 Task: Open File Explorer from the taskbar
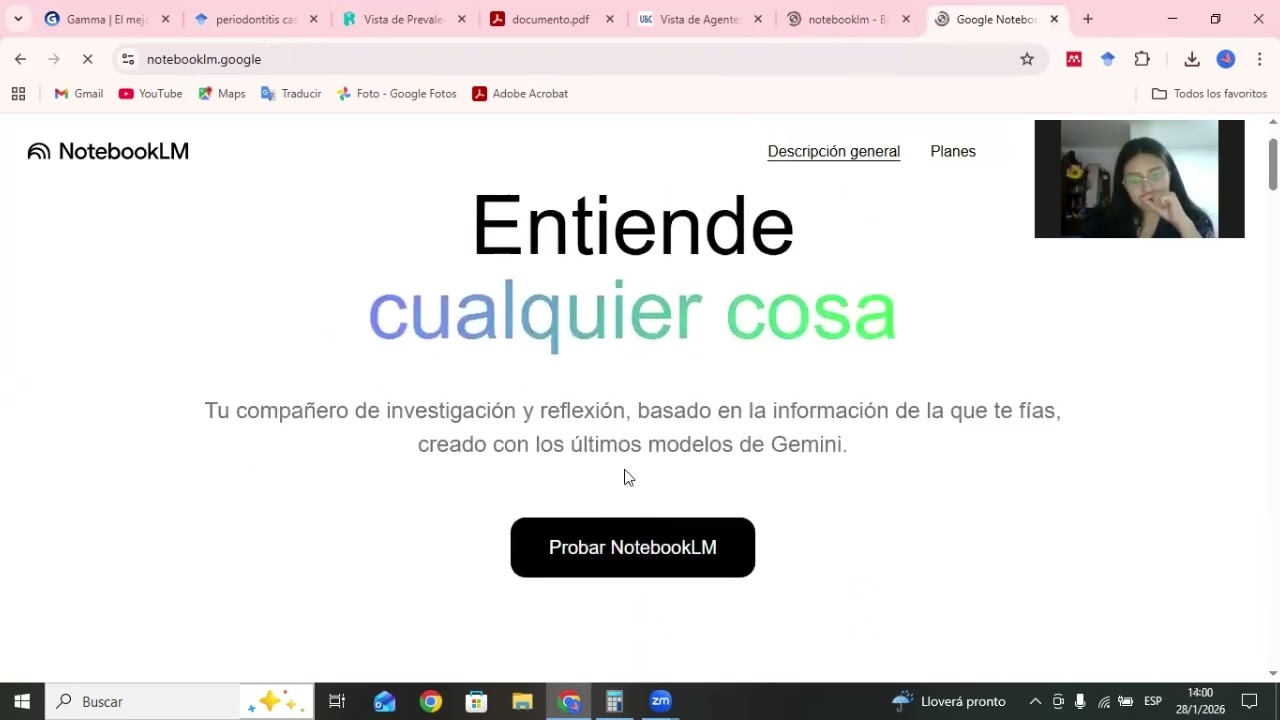click(523, 701)
